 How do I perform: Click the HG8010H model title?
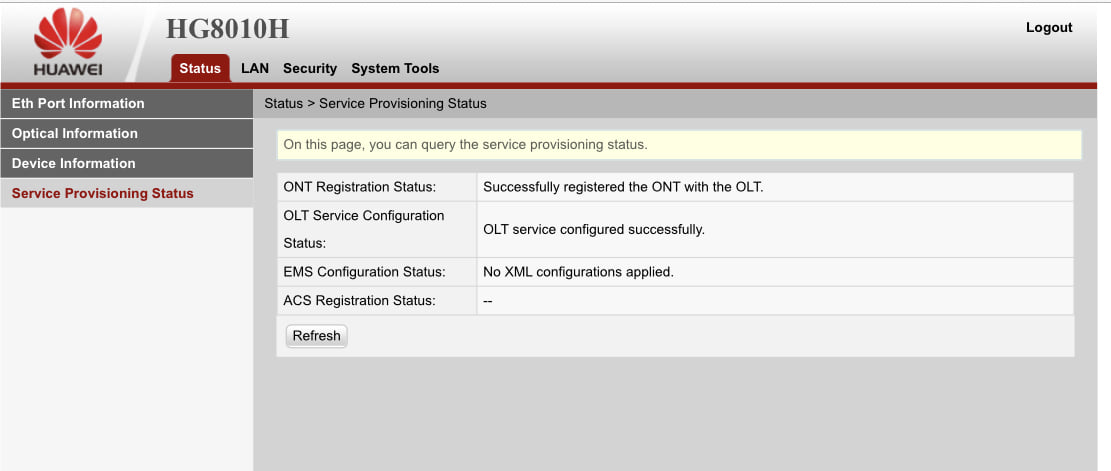point(227,29)
